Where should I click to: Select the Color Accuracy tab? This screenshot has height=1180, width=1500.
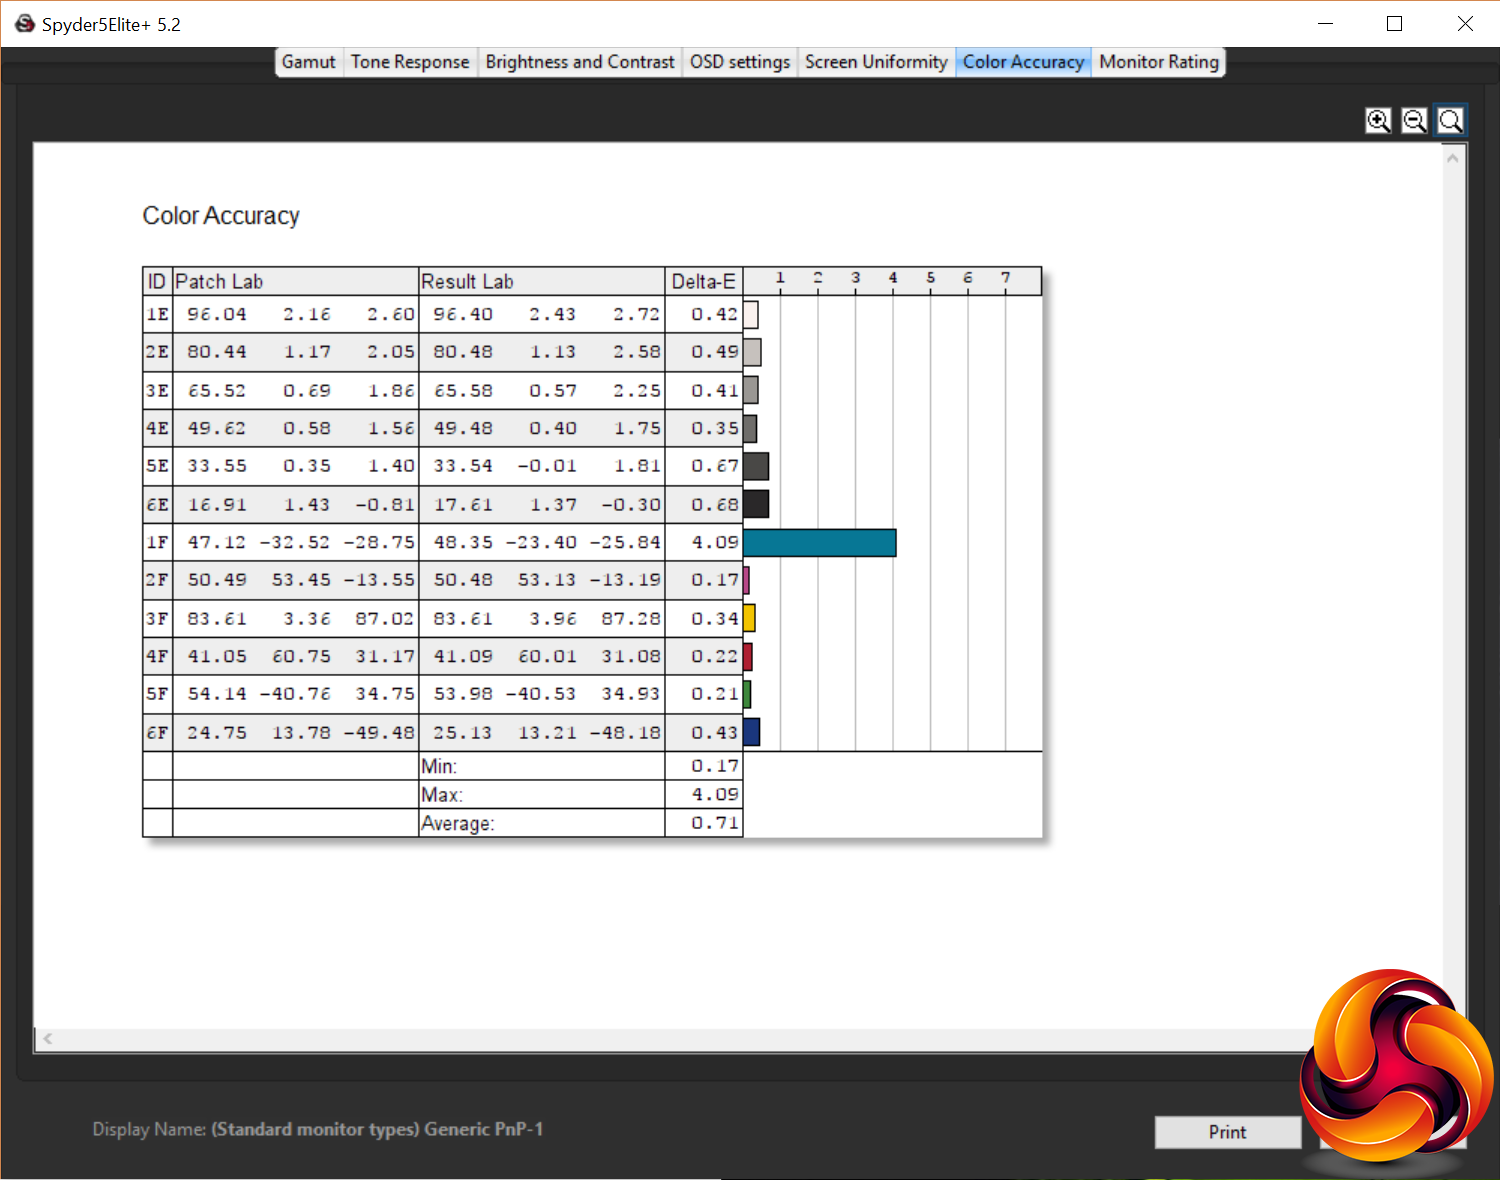pyautogui.click(x=1023, y=62)
